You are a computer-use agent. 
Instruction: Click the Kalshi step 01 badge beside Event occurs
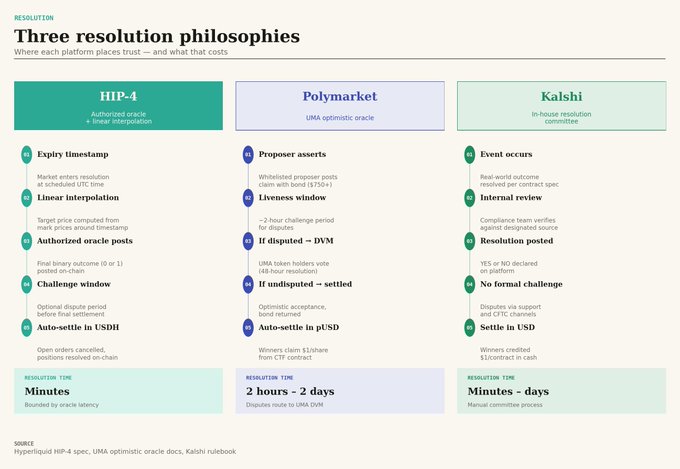[x=470, y=154]
